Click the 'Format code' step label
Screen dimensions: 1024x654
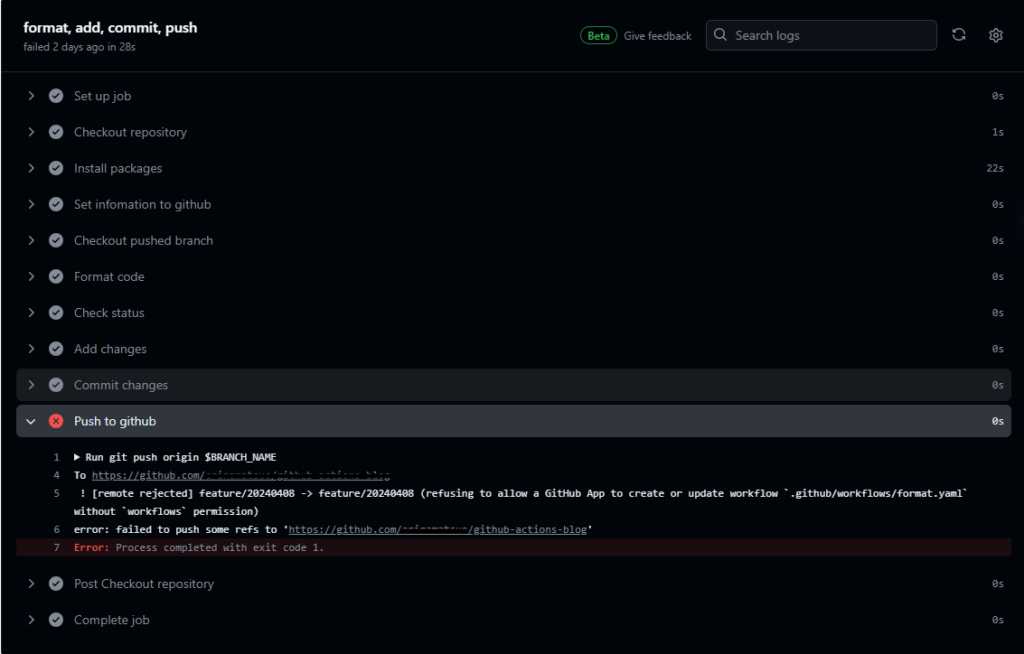(x=109, y=277)
